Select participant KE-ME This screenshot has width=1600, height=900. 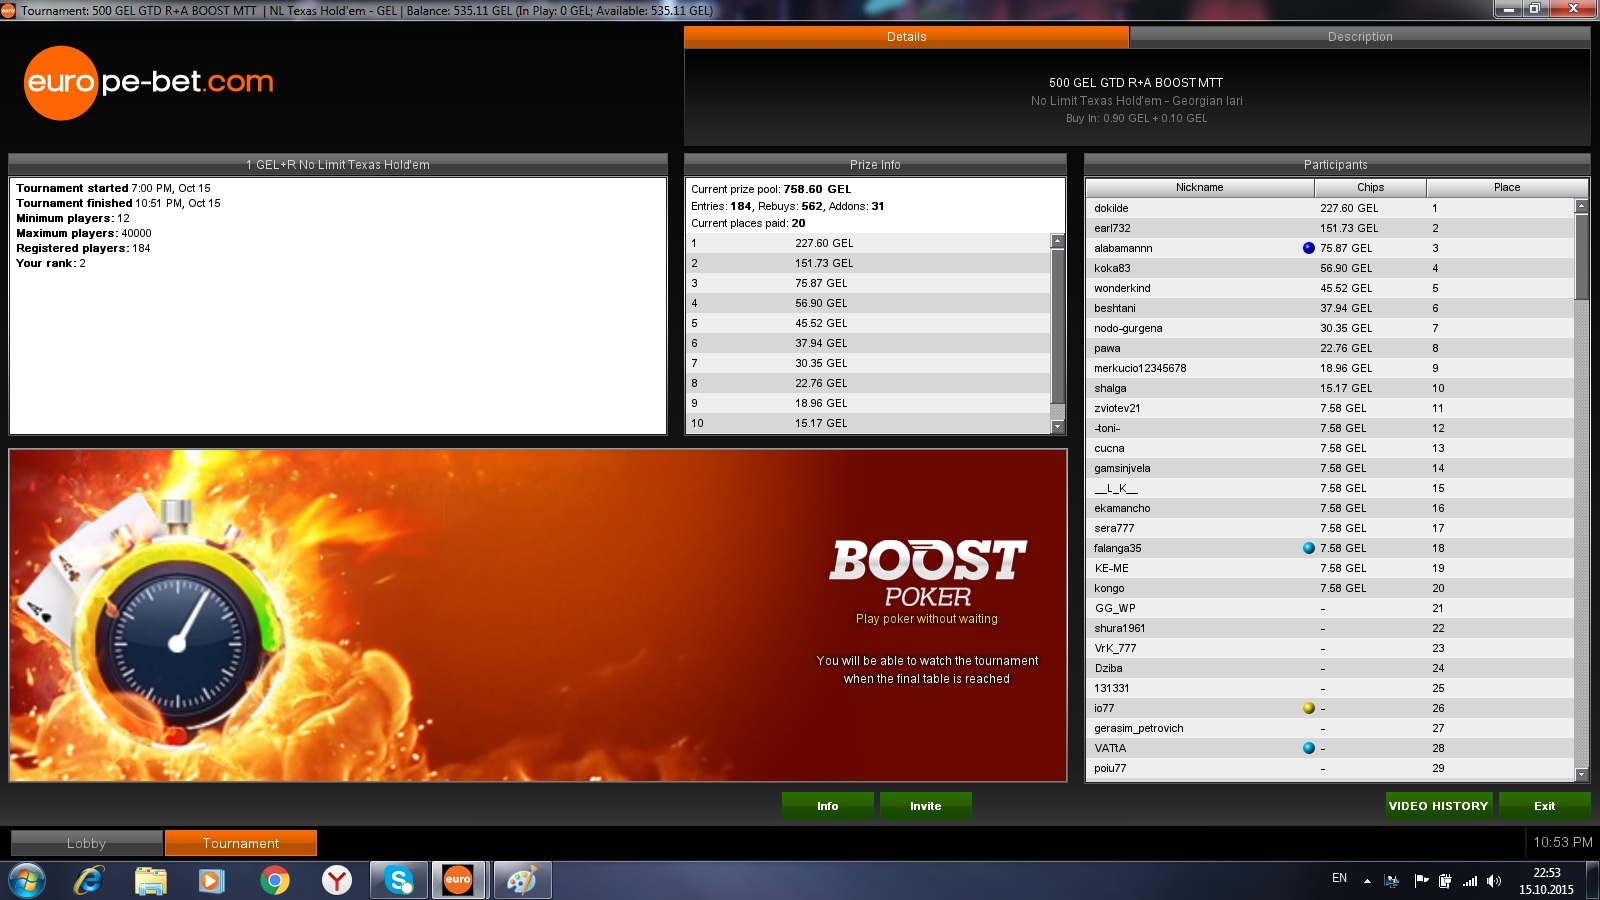pos(1330,568)
